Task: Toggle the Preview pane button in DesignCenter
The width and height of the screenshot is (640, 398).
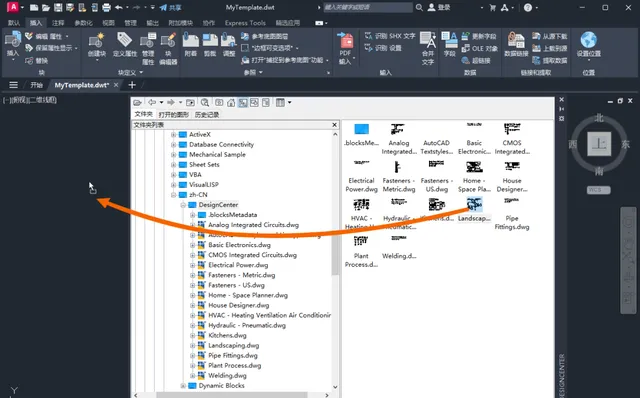Action: (254, 102)
